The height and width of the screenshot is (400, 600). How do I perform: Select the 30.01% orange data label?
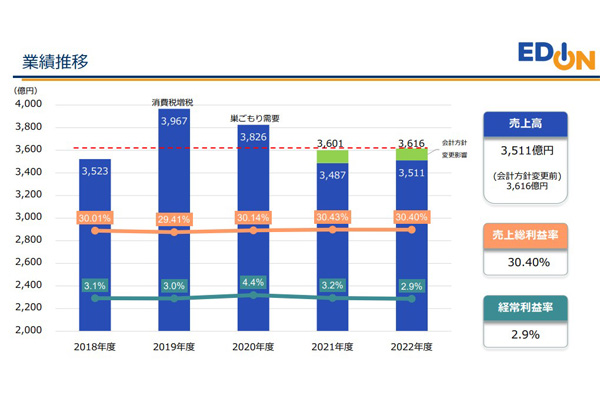pyautogui.click(x=96, y=219)
